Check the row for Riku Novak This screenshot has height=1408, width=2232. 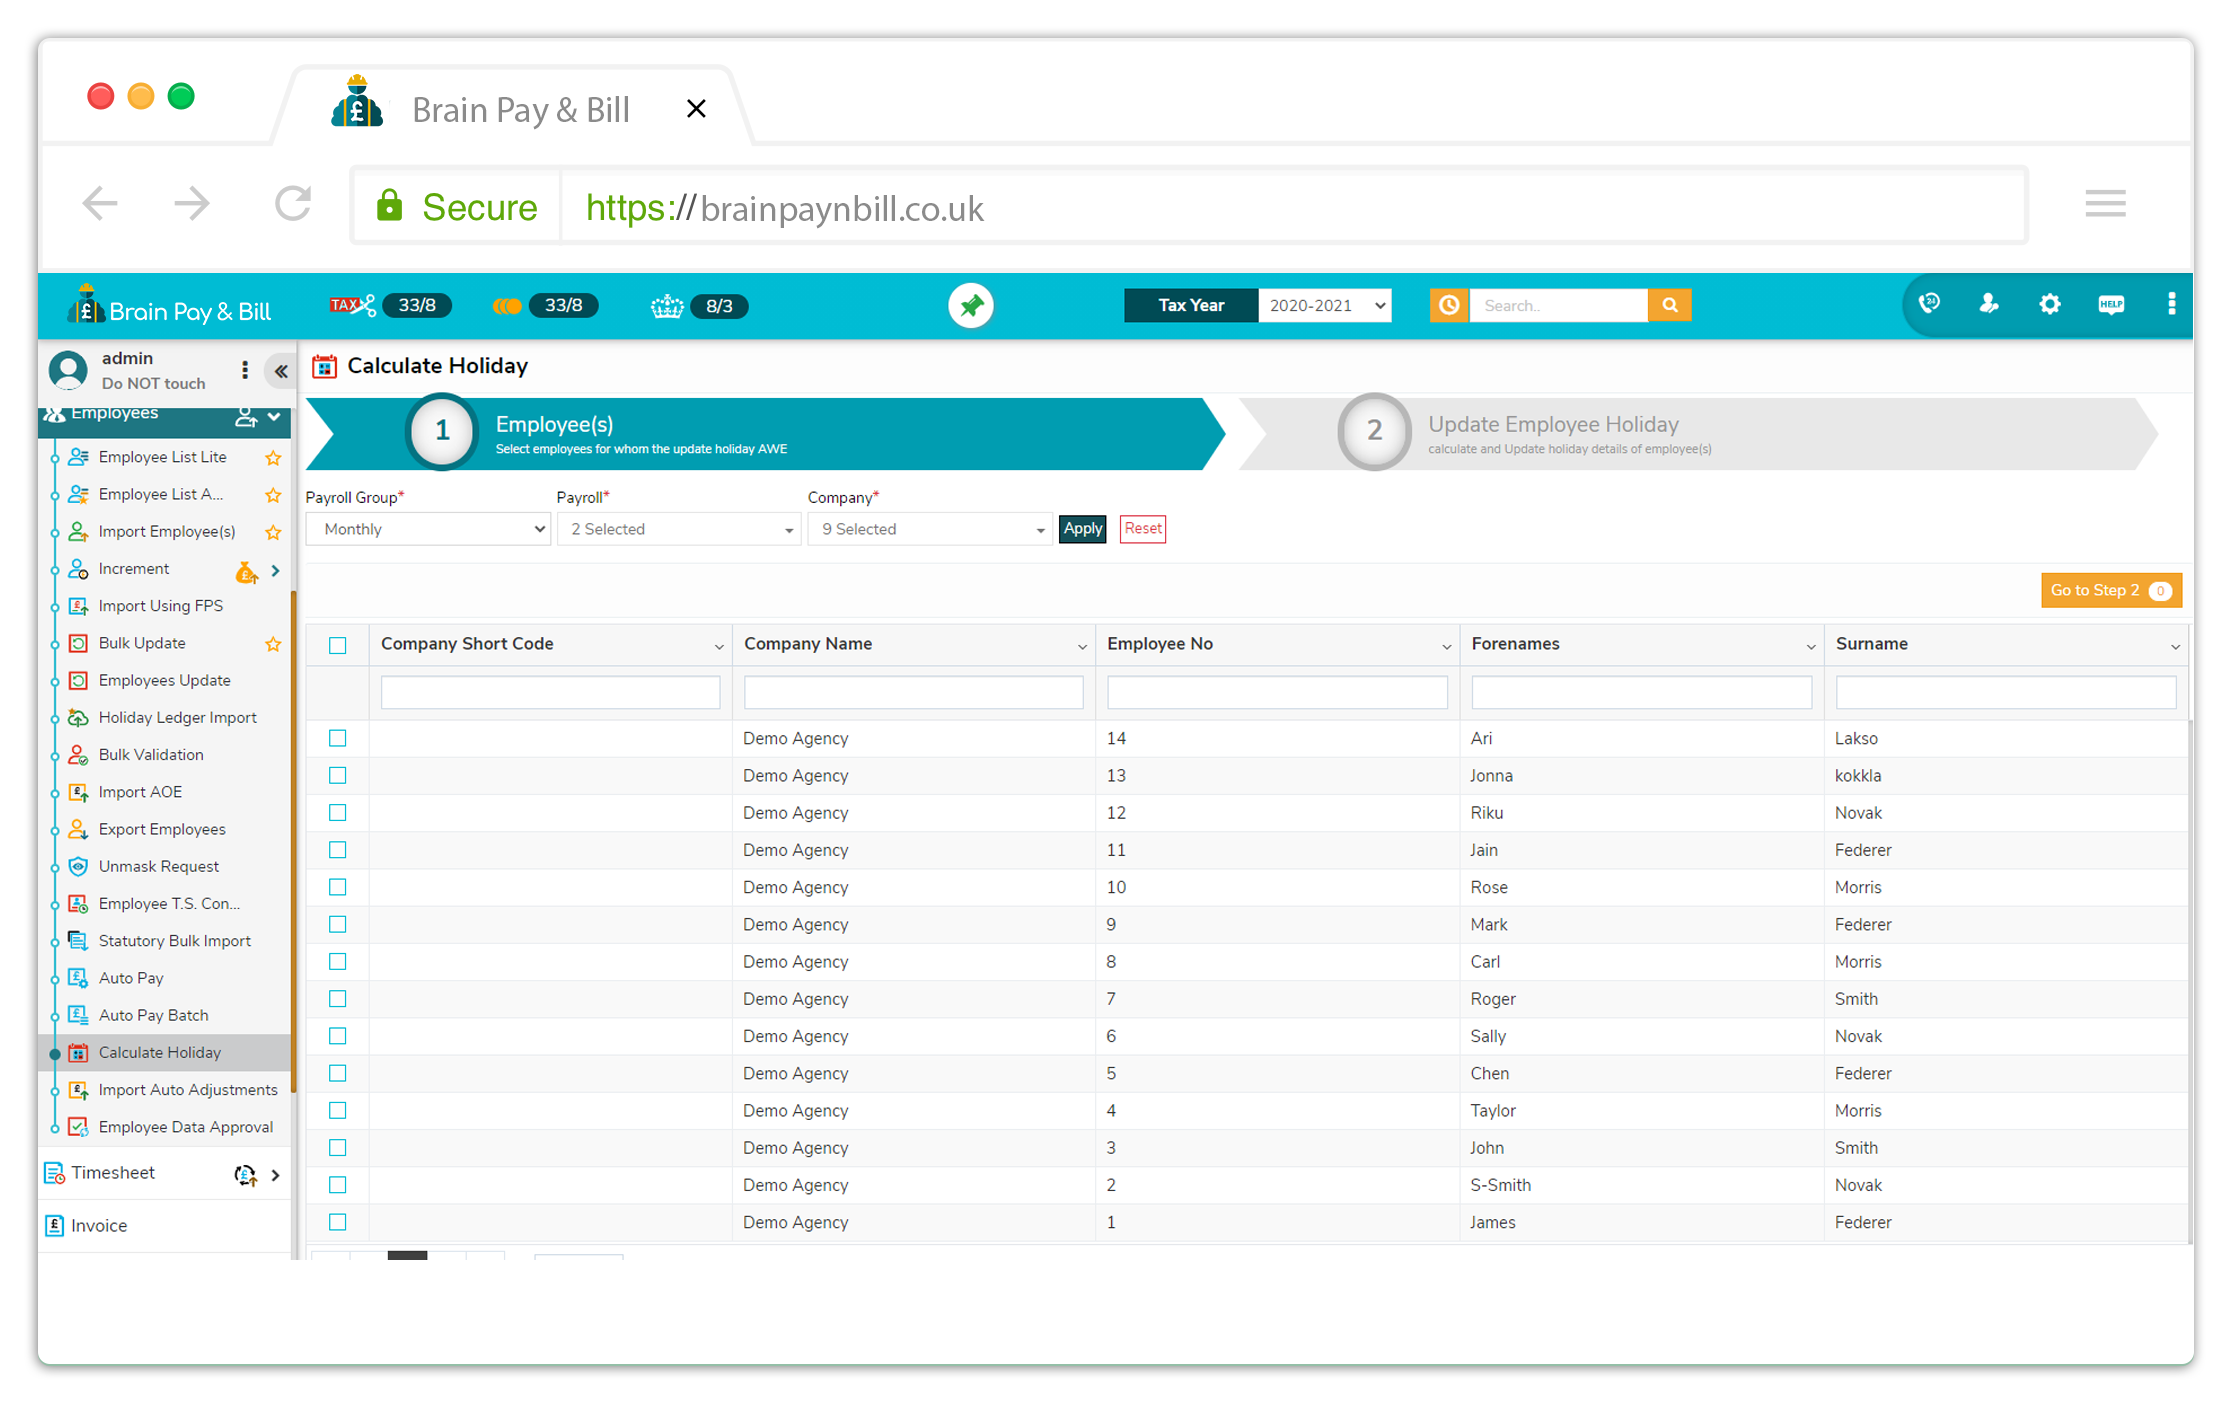[338, 813]
